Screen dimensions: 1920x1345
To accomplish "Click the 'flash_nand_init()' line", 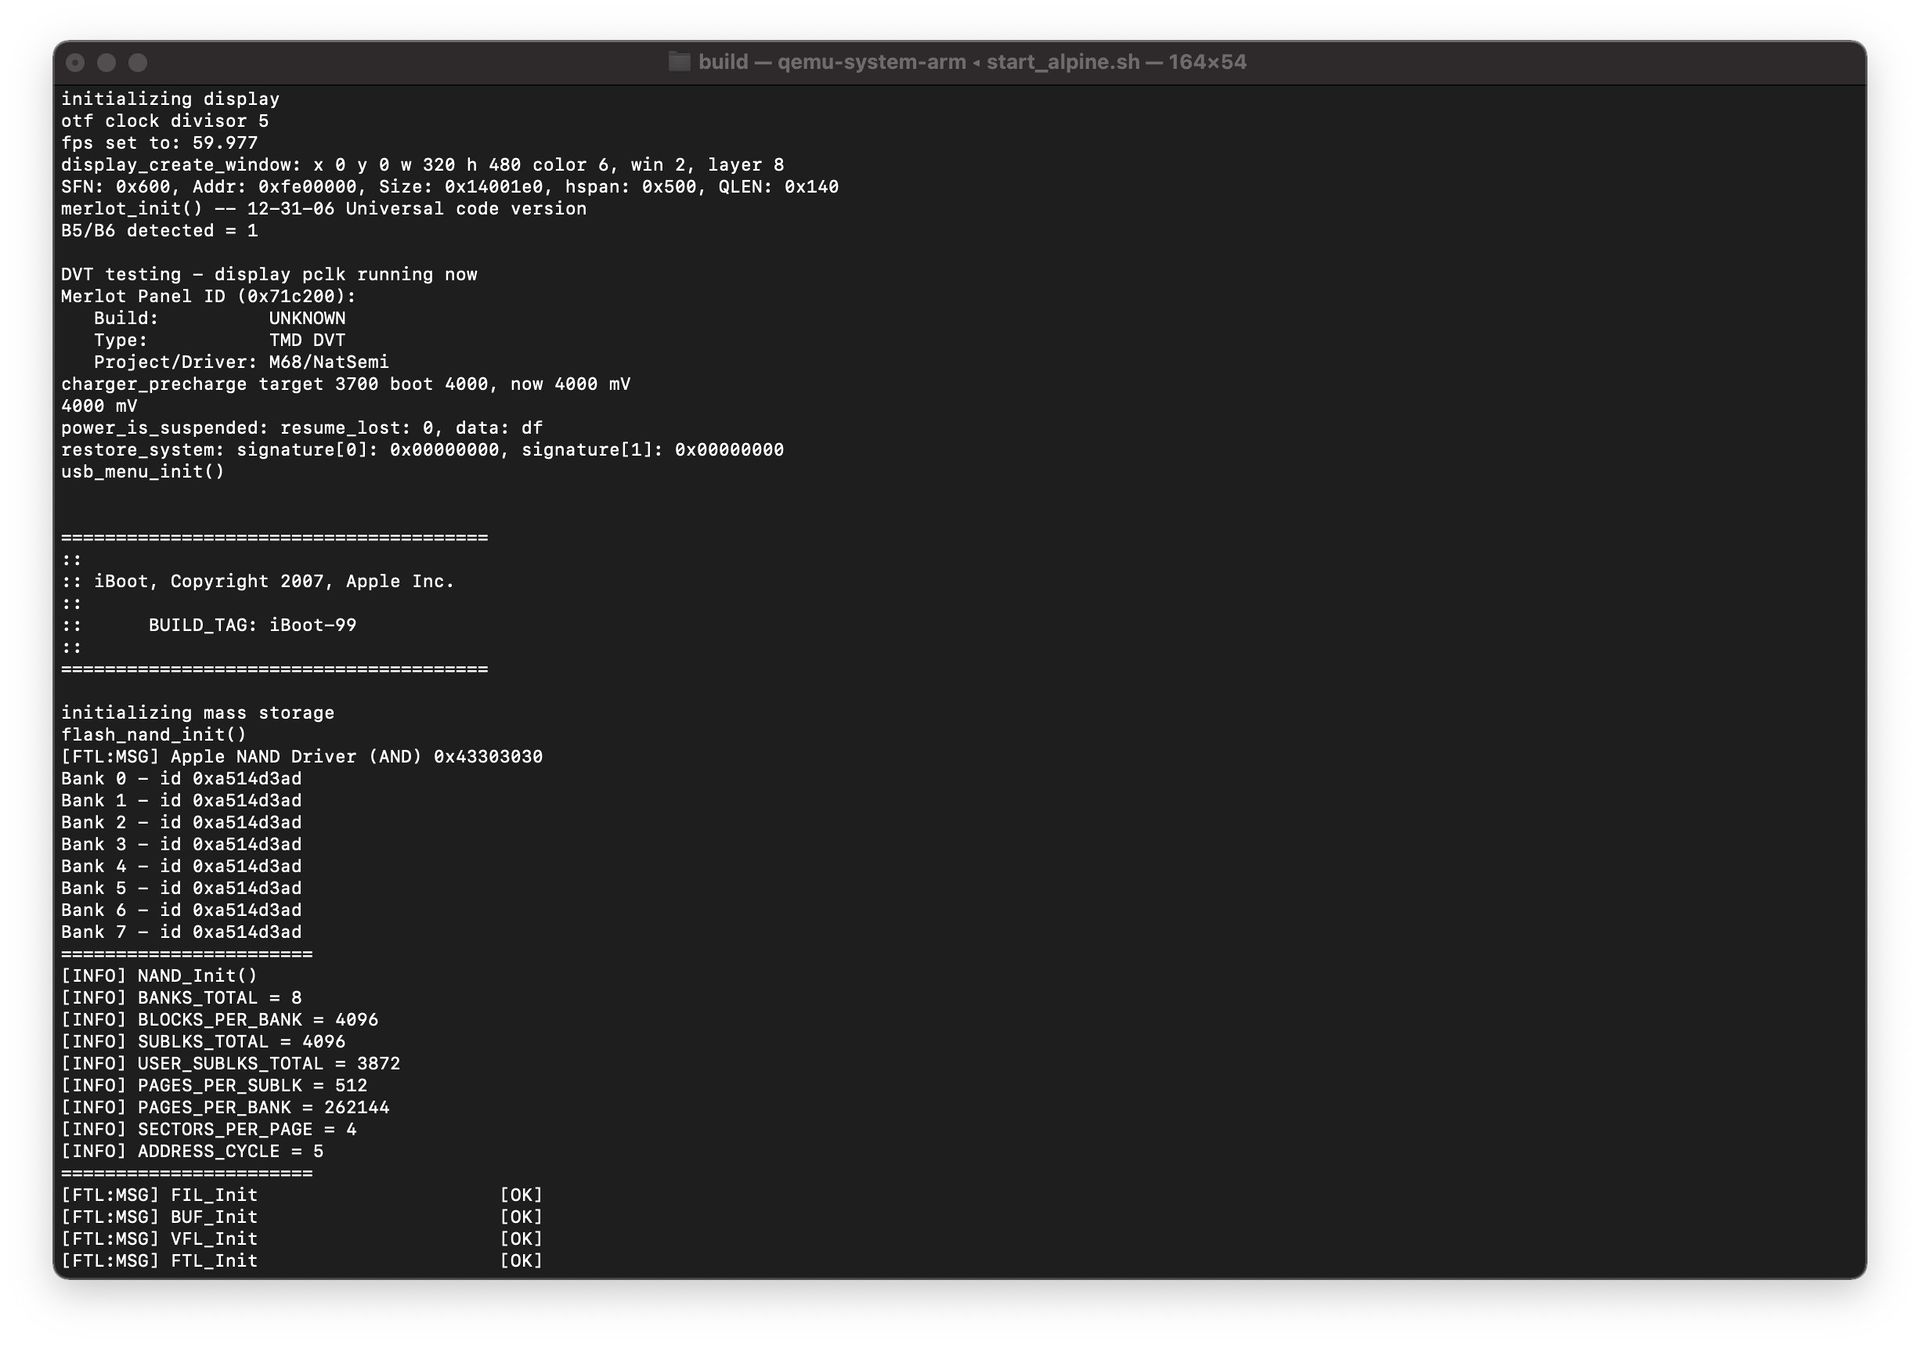I will [154, 735].
